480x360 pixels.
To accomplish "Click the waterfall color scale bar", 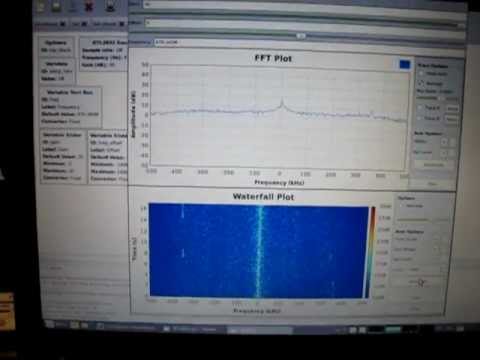I will point(371,252).
